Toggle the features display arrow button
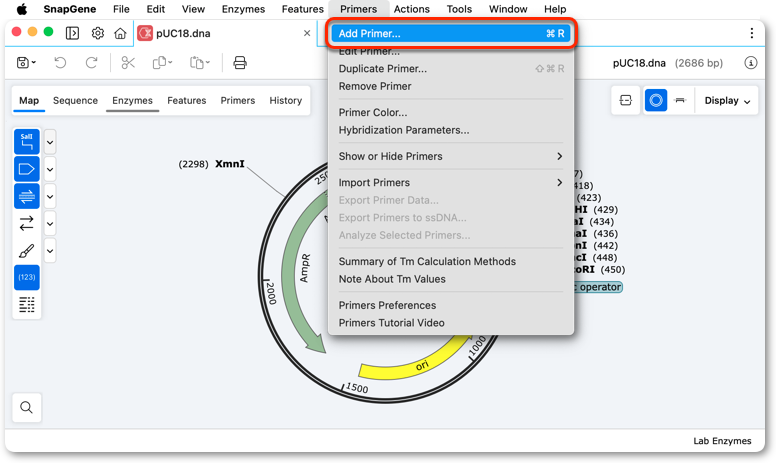Screen dimensions: 776x463 point(27,169)
